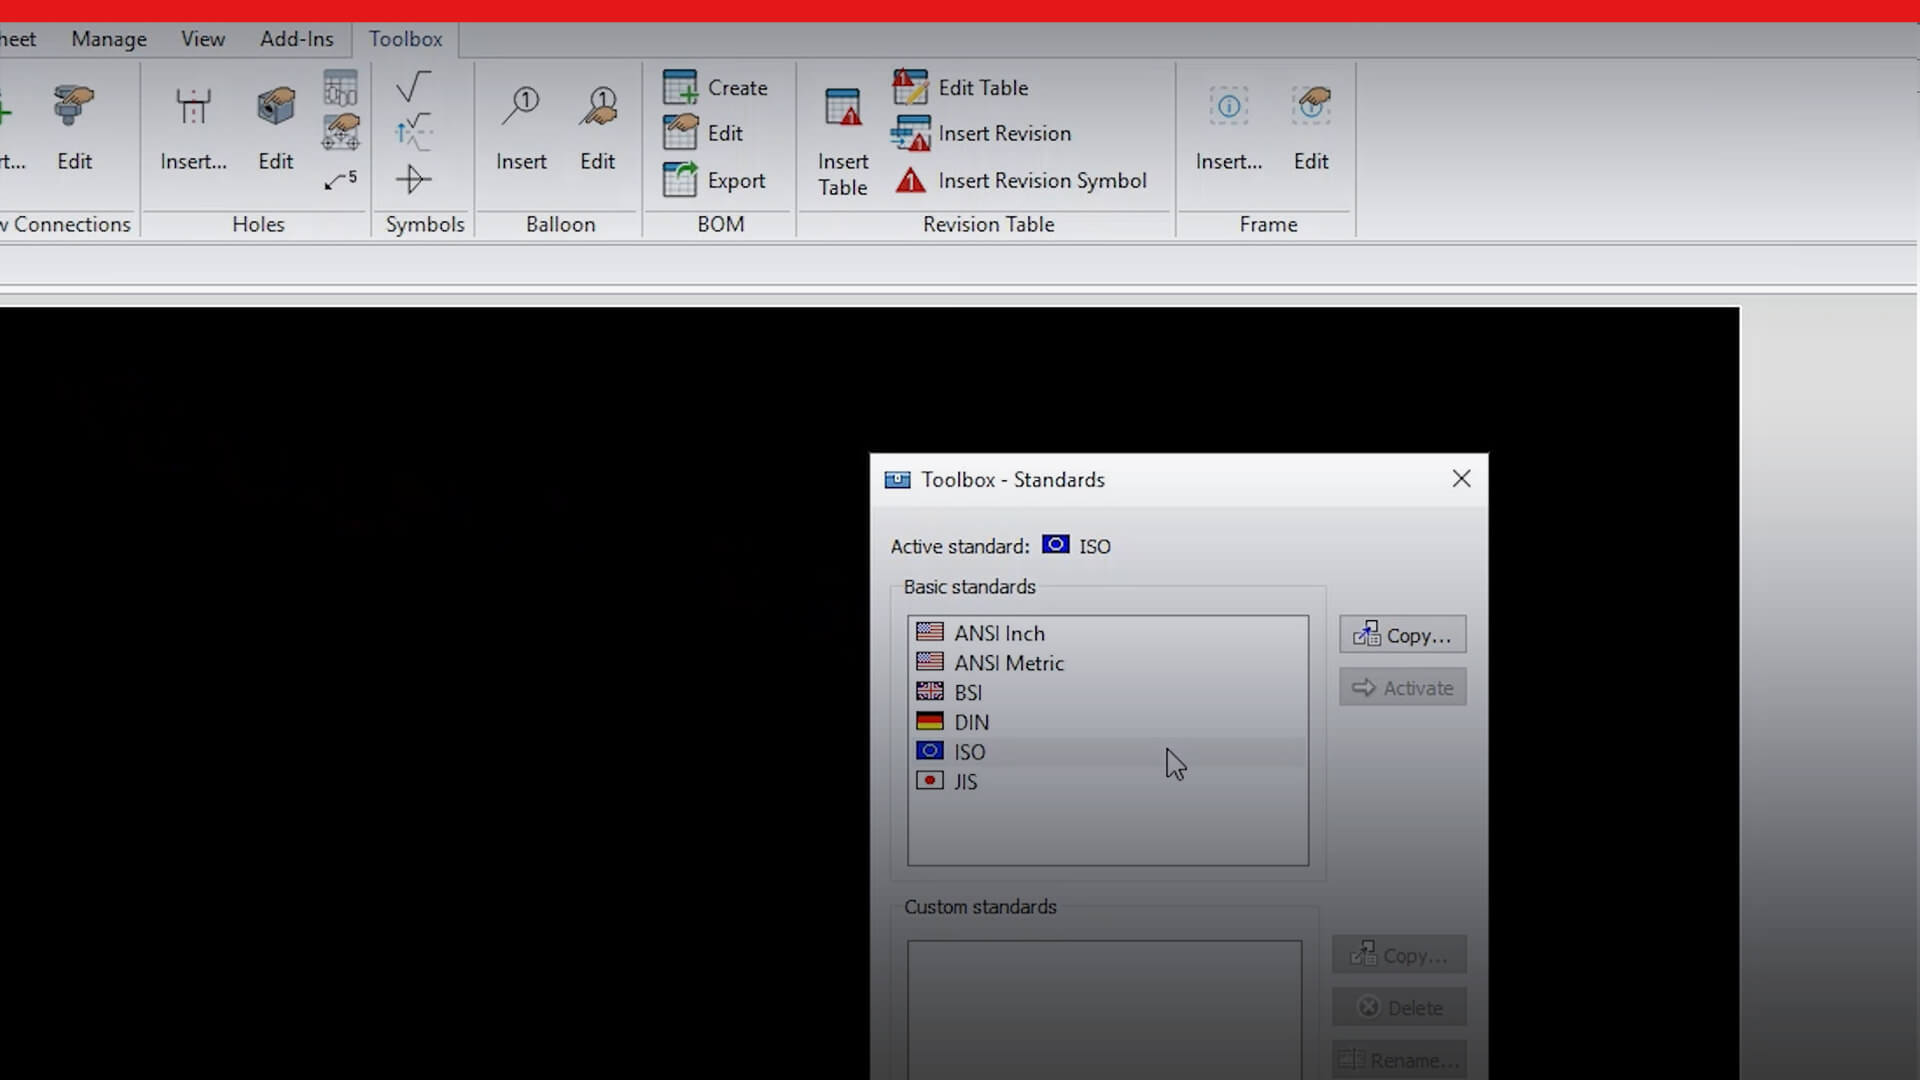Open Insert hole tool in Holes group
The width and height of the screenshot is (1920, 1080).
pos(193,129)
